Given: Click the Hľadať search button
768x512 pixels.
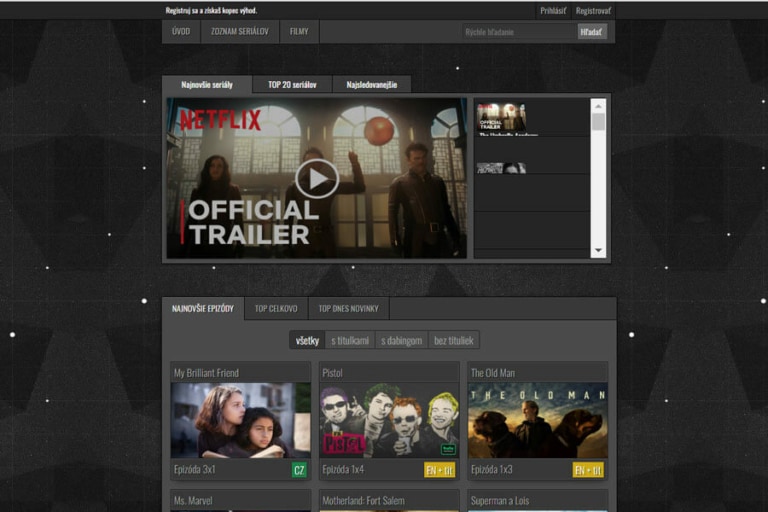Looking at the screenshot, I should 592,32.
